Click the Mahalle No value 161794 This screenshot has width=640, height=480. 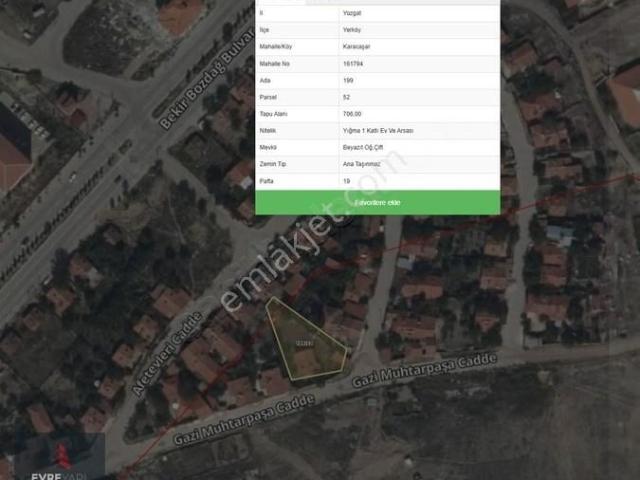click(353, 64)
